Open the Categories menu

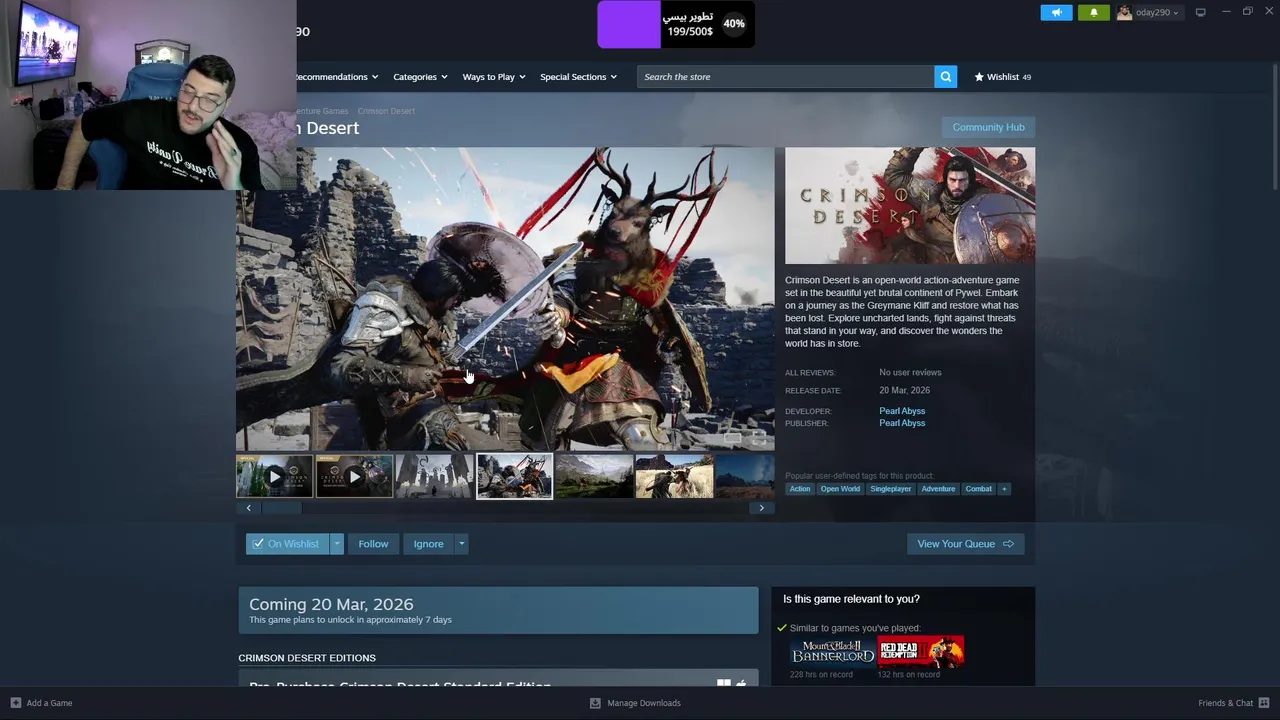tap(420, 77)
